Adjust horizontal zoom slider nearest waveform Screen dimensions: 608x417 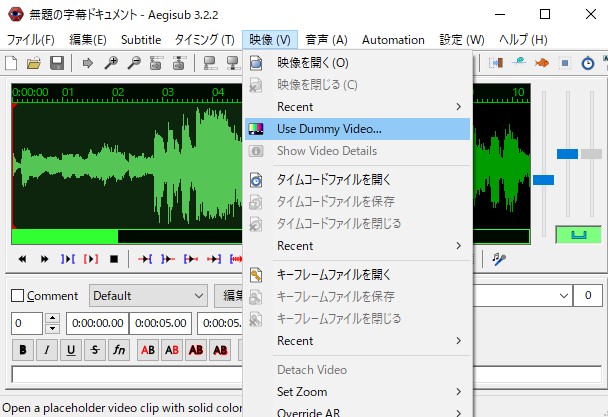click(543, 180)
